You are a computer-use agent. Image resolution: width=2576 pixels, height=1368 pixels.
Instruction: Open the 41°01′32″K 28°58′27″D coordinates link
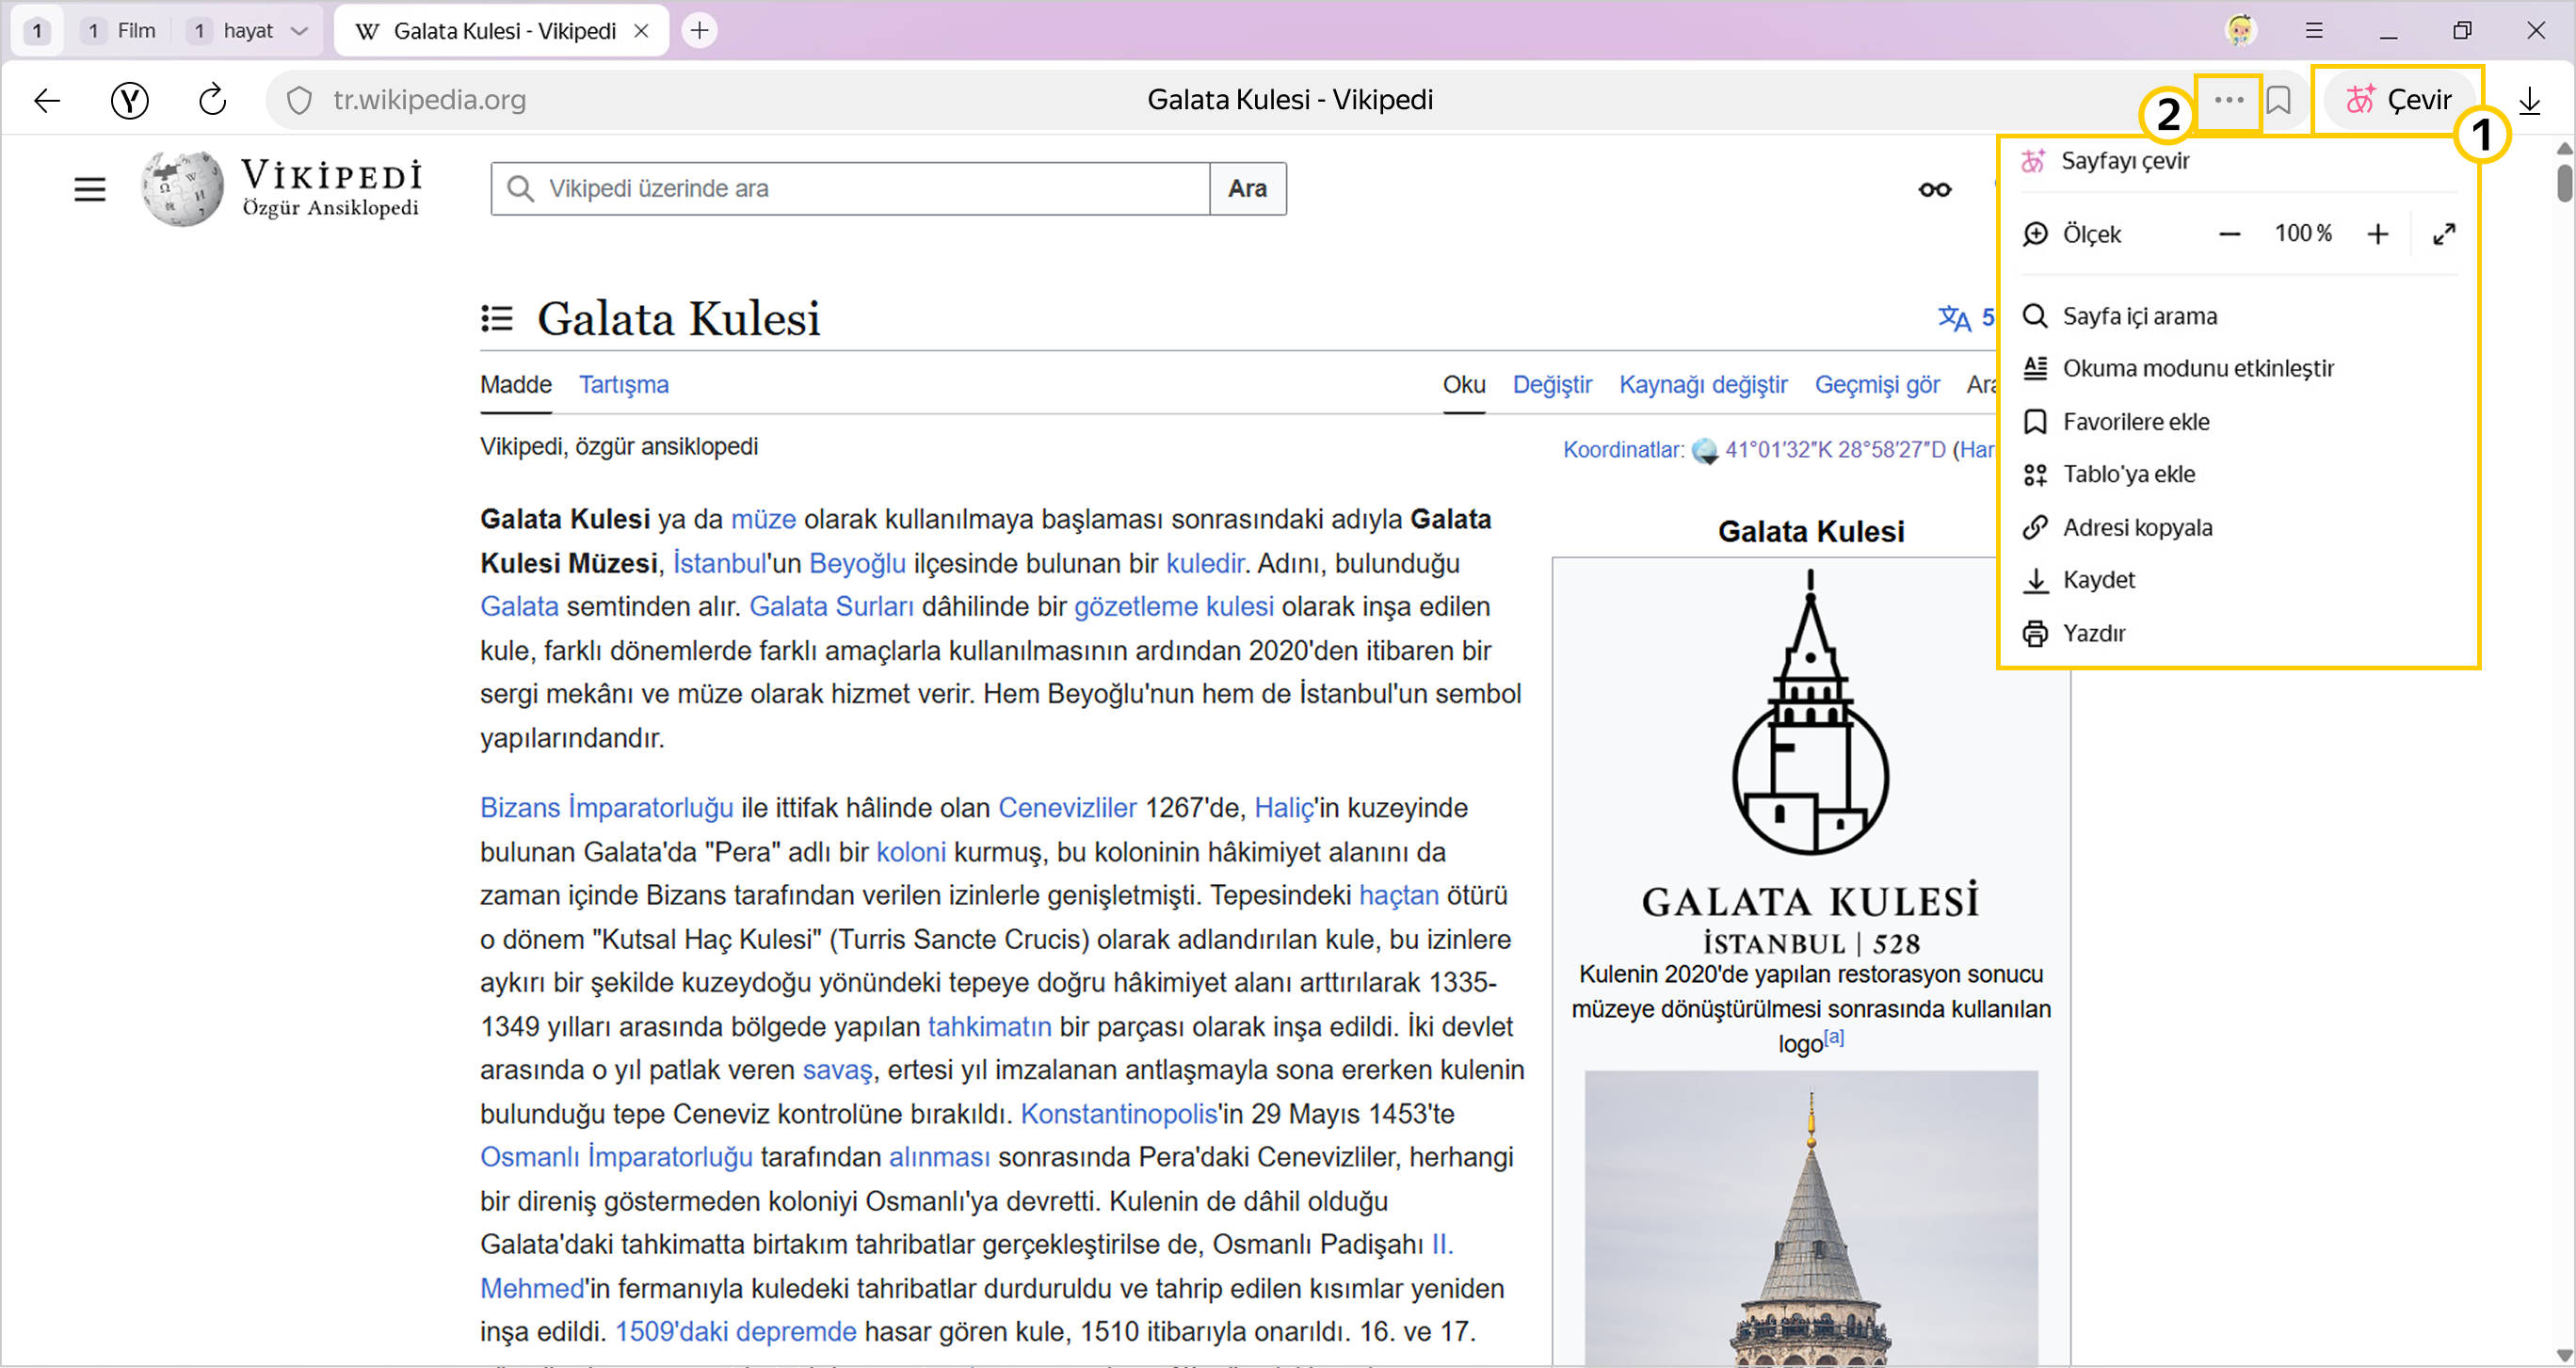point(1835,450)
